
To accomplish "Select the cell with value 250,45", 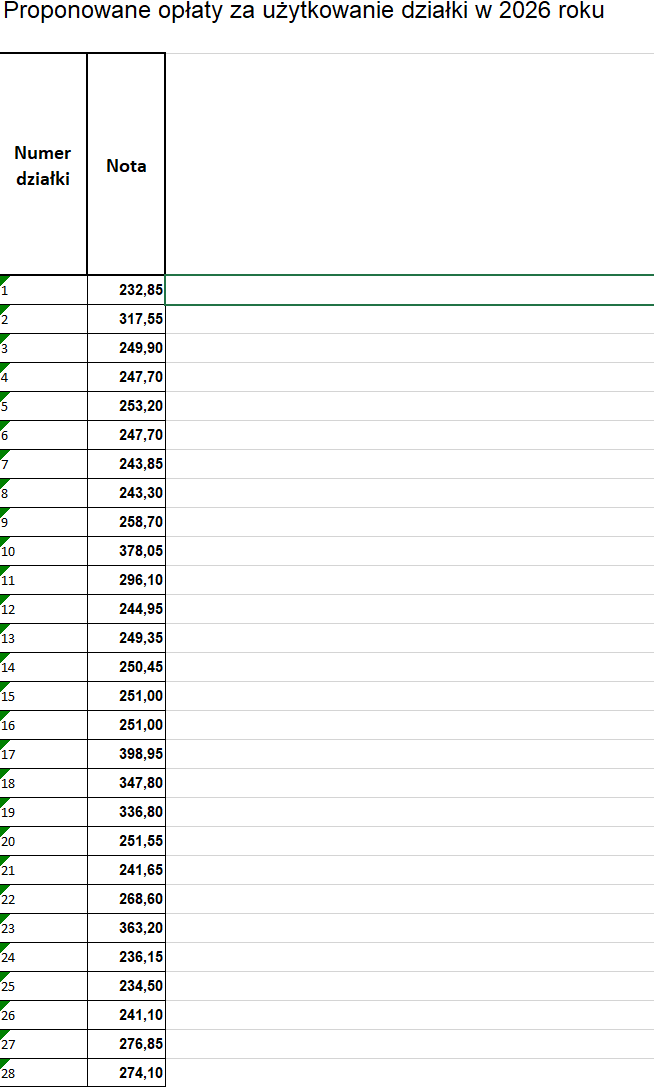I will 126,667.
